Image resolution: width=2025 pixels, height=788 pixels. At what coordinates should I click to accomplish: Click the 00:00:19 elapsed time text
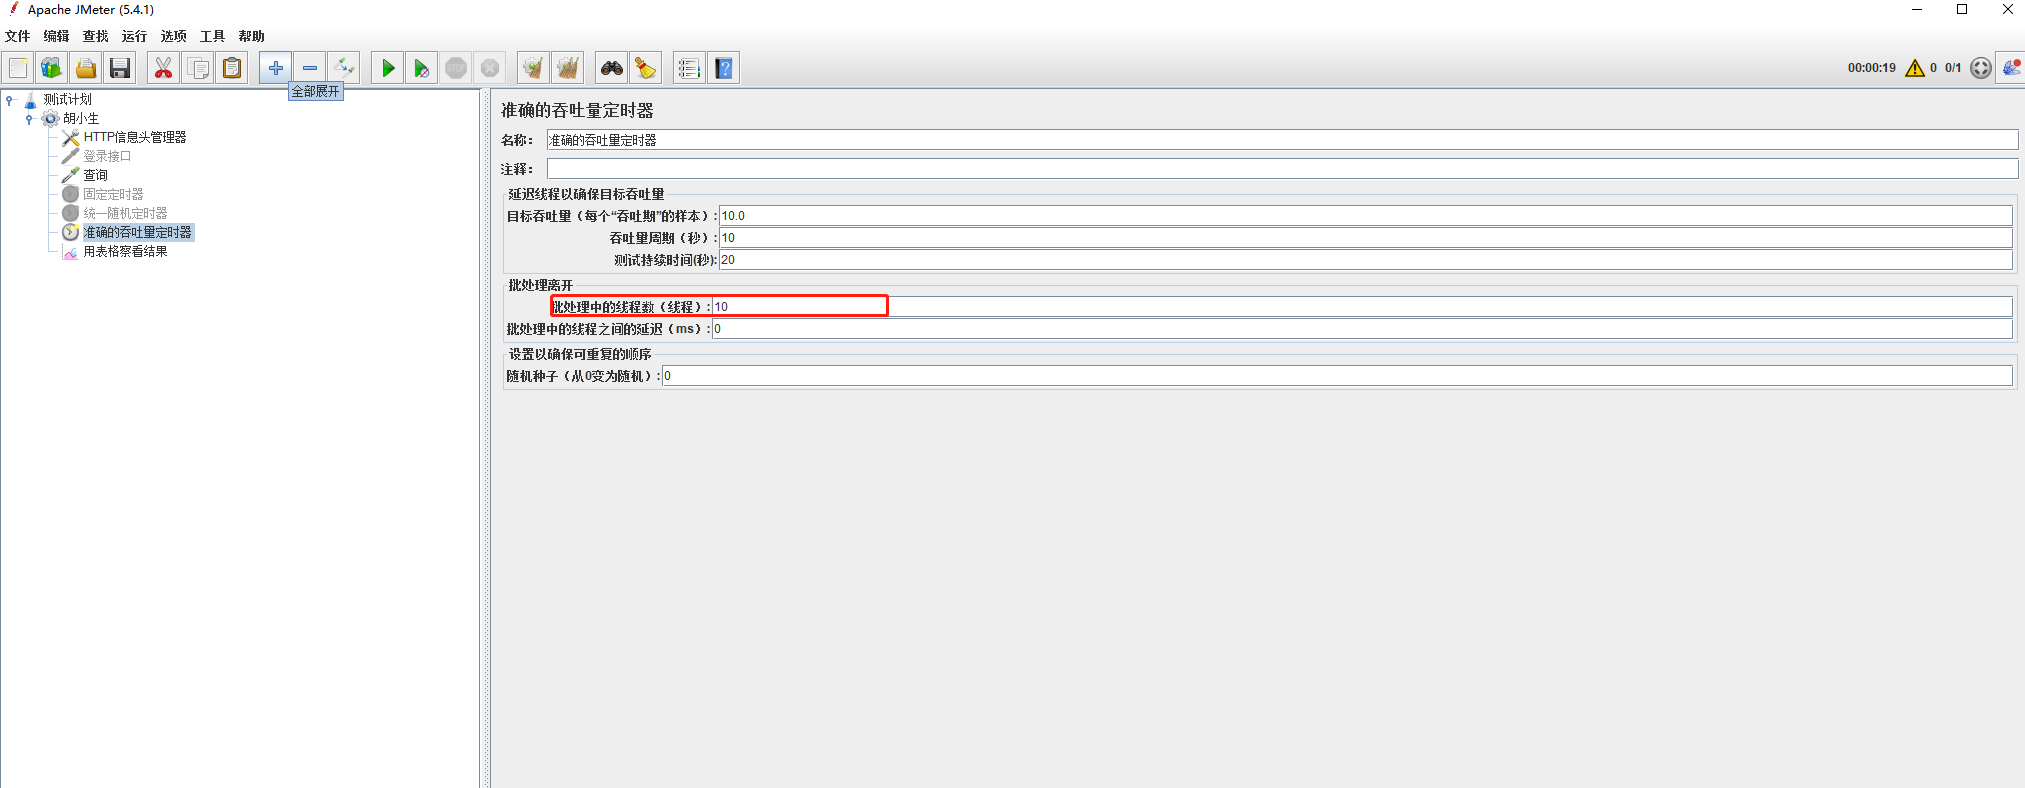point(1871,68)
